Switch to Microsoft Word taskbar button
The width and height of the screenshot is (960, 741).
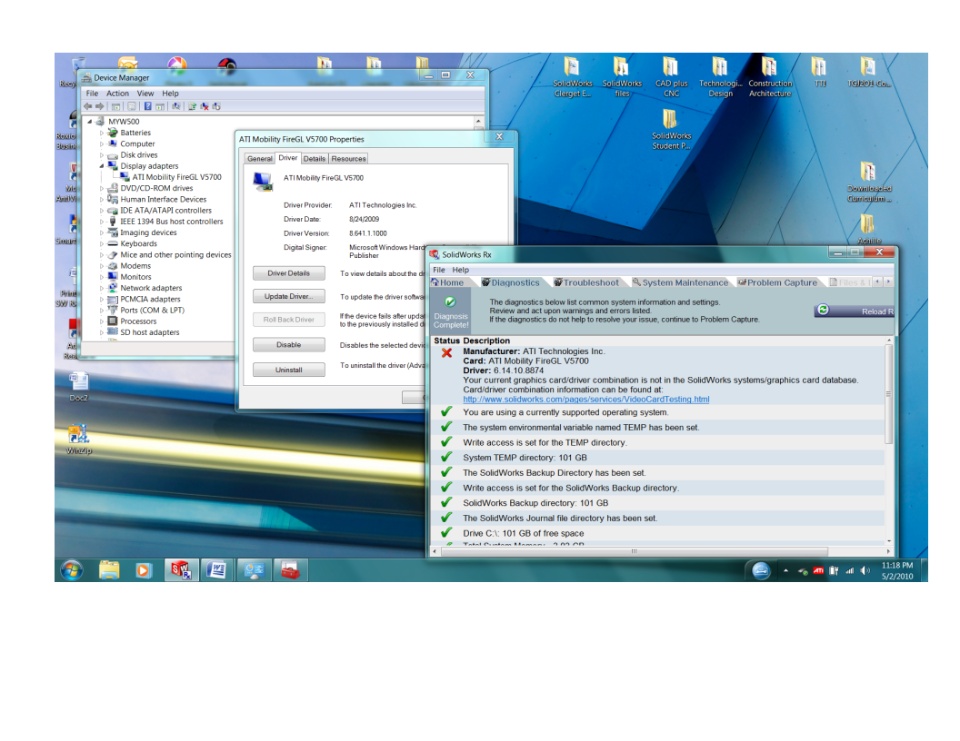(216, 570)
